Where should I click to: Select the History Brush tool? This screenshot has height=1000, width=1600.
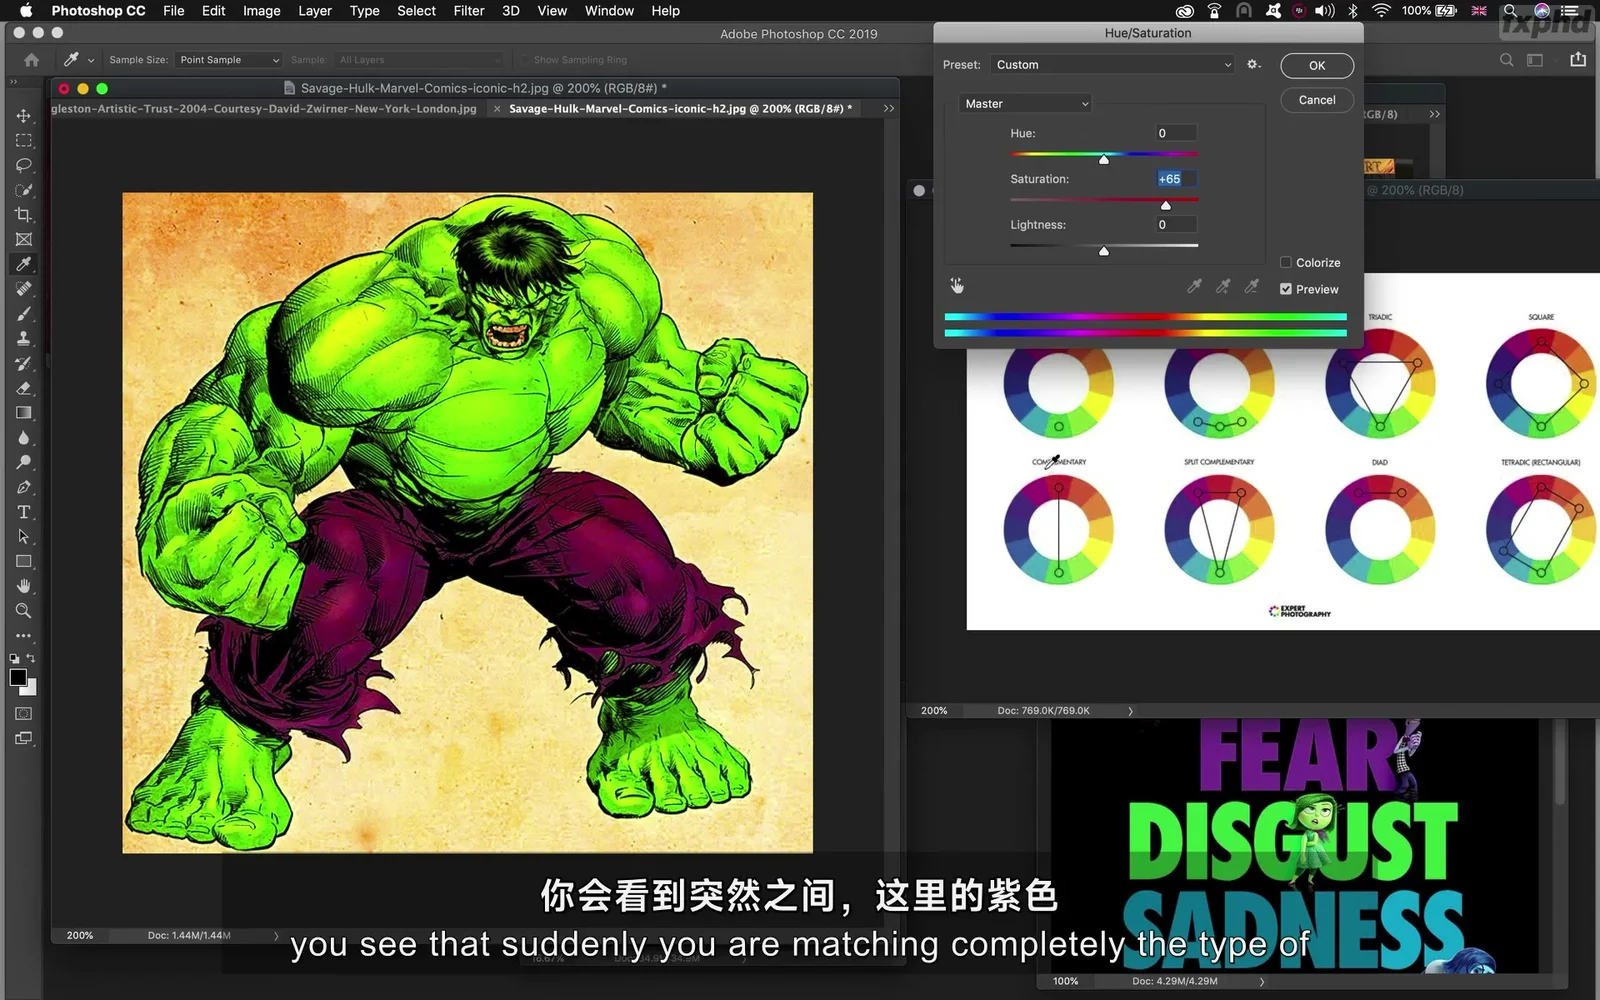[x=24, y=363]
